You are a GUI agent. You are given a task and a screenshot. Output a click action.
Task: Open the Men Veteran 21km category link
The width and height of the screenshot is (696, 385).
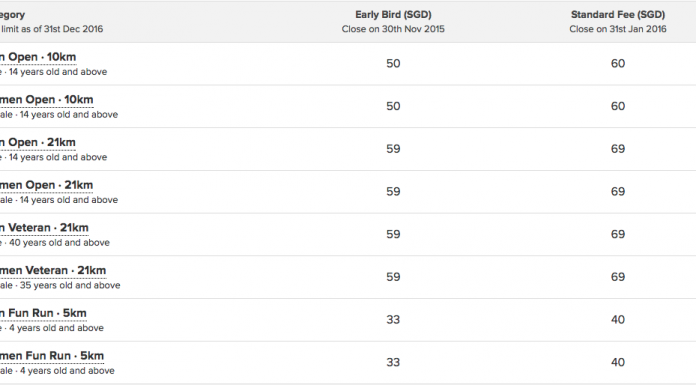tap(44, 228)
